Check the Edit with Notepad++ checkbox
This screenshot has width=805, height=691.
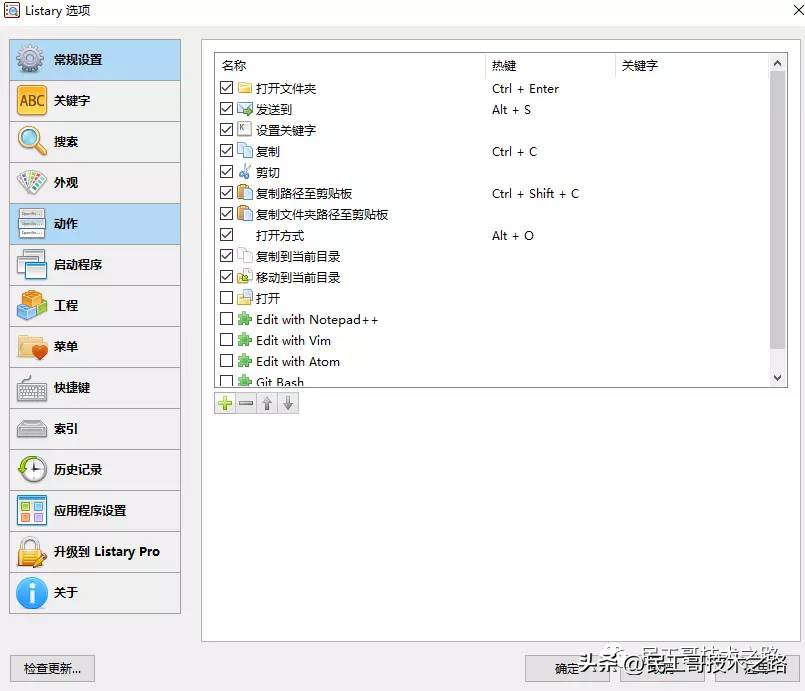click(x=226, y=319)
